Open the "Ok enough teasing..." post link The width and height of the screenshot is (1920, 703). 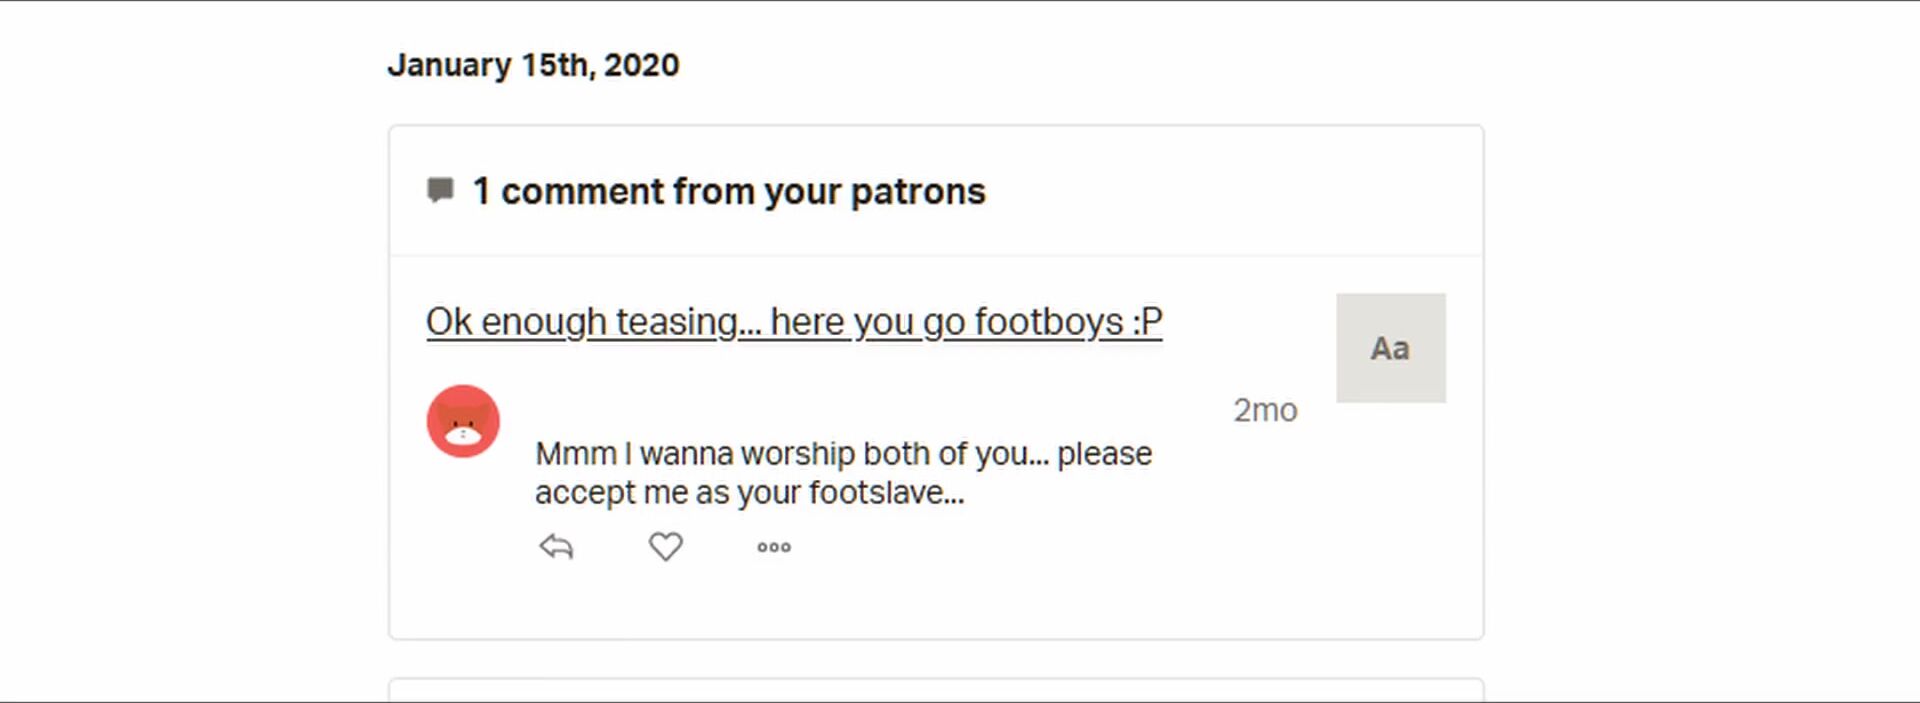coord(793,322)
